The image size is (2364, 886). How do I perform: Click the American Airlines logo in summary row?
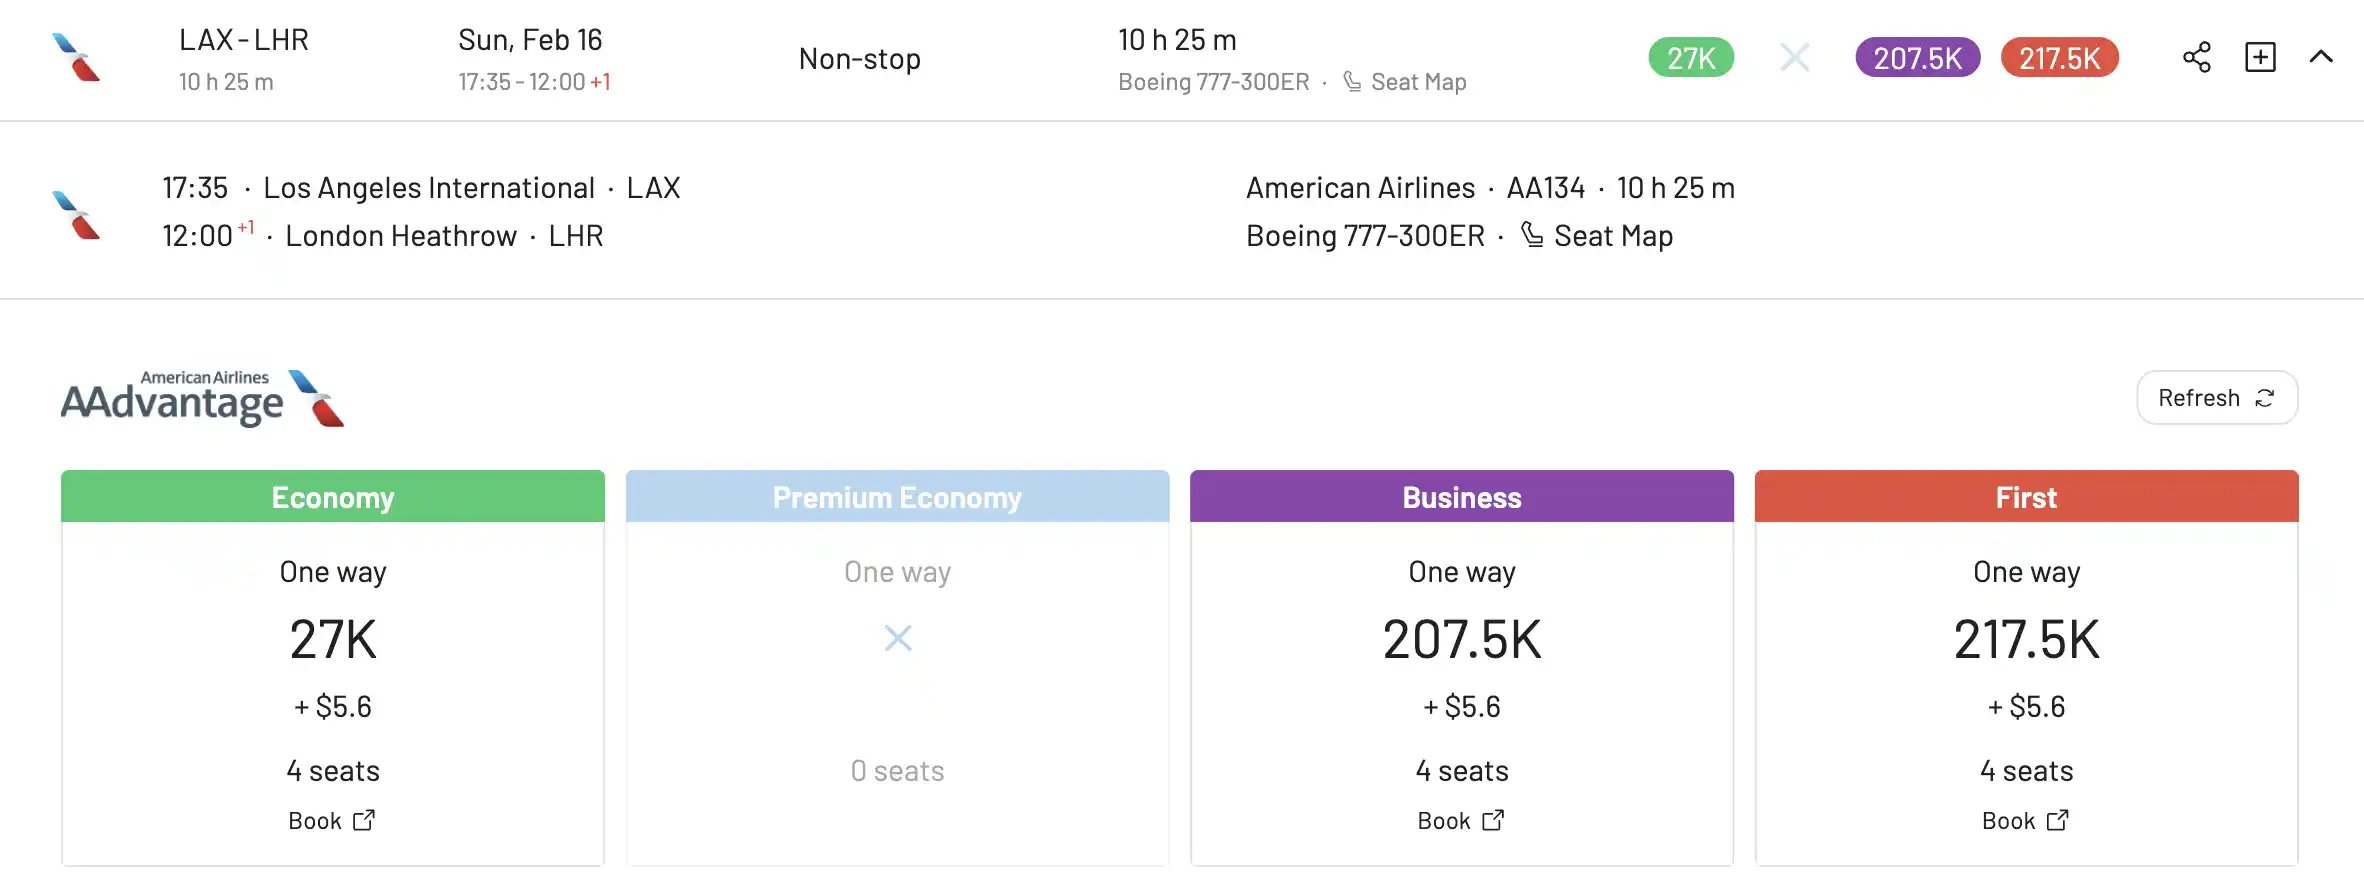76,57
